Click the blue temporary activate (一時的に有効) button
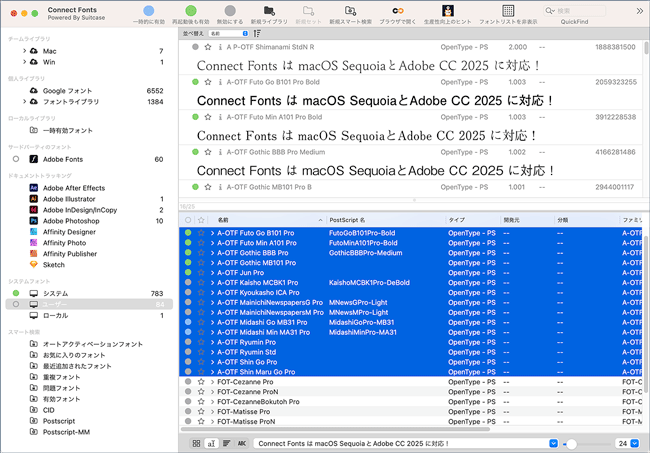650x453 pixels. (148, 11)
